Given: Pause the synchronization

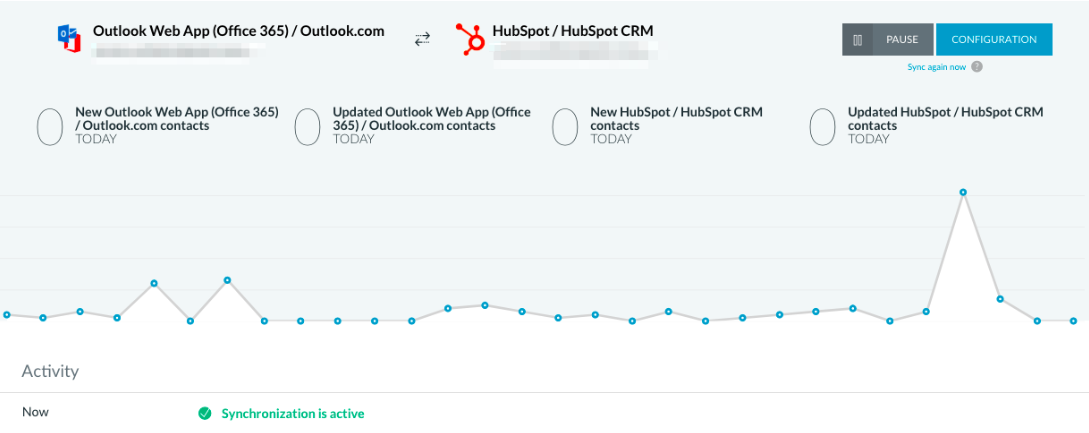Looking at the screenshot, I should coord(888,40).
